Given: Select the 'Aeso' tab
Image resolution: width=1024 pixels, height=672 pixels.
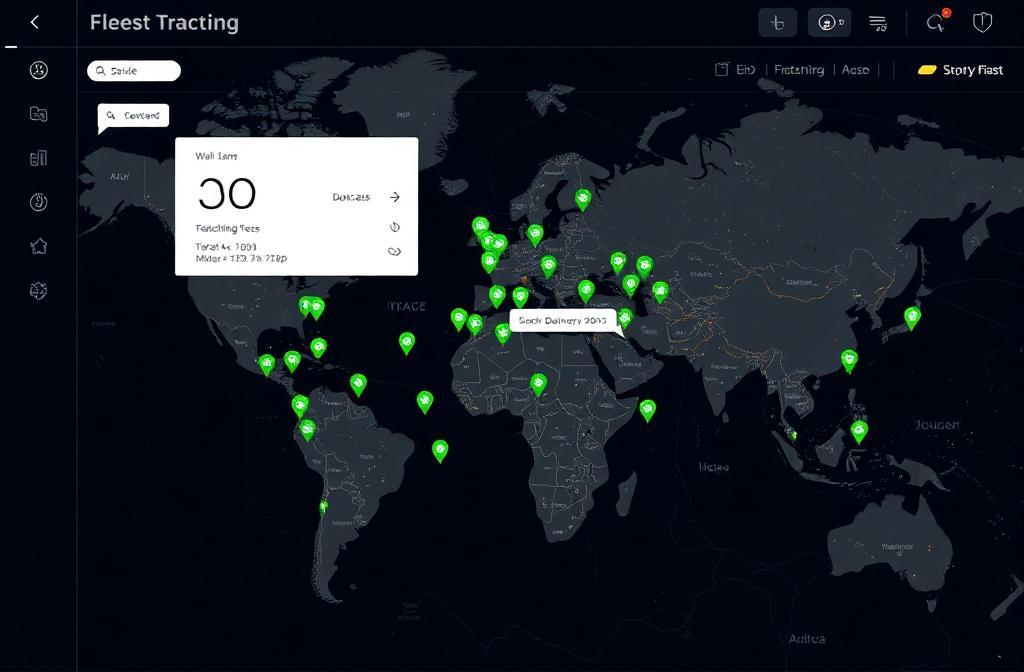Looking at the screenshot, I should coord(856,70).
